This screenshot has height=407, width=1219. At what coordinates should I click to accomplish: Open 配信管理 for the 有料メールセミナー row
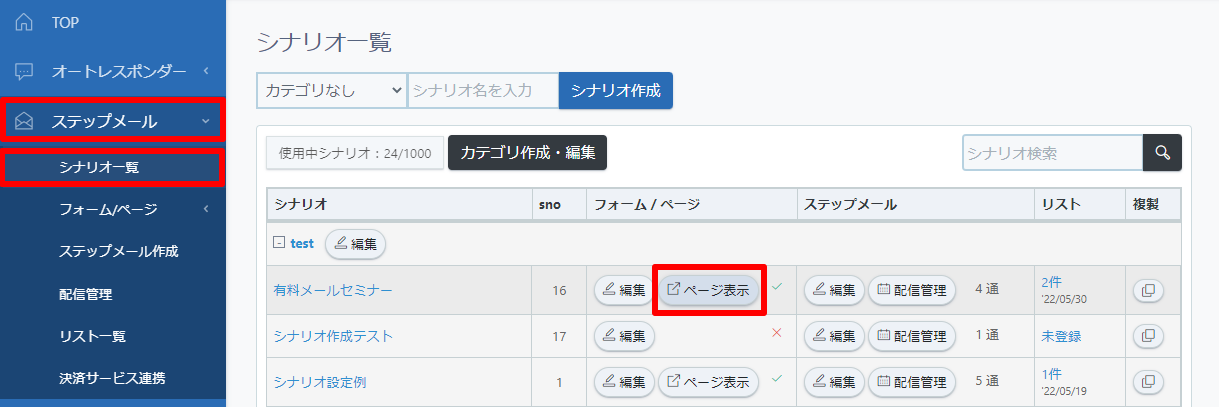click(911, 290)
